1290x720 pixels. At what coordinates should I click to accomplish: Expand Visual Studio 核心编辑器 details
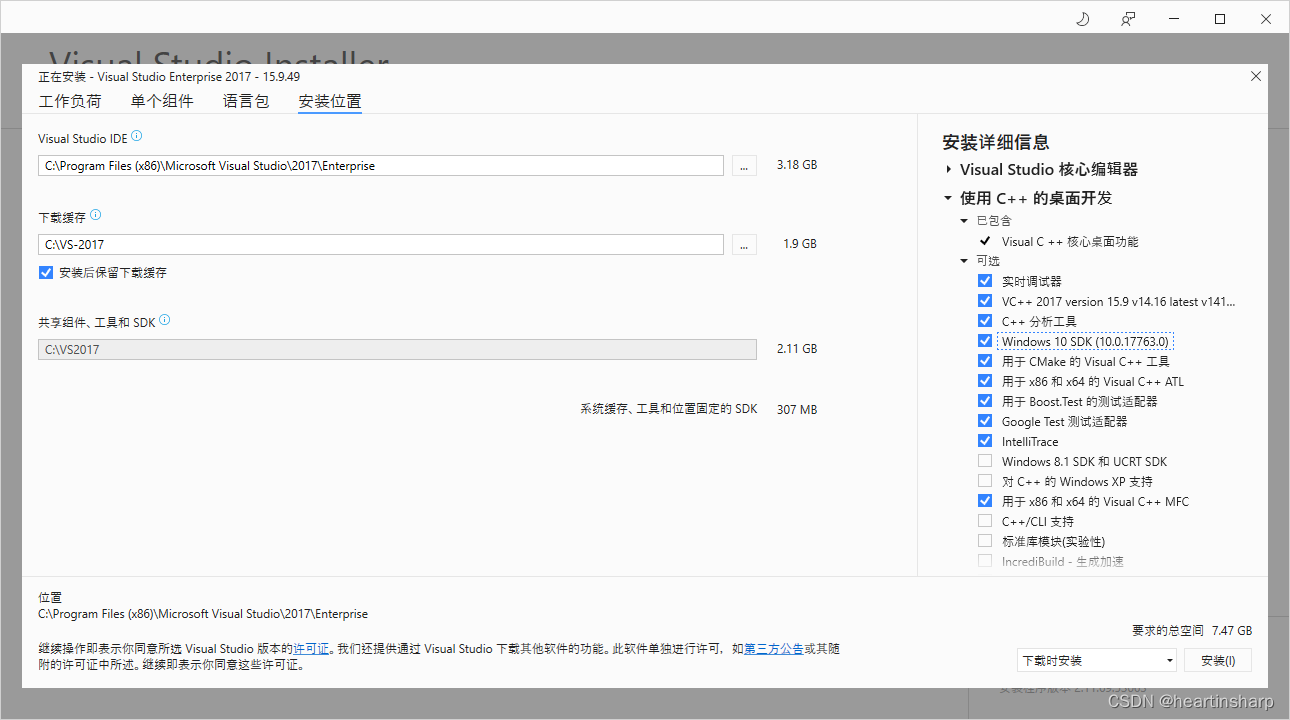(x=949, y=169)
